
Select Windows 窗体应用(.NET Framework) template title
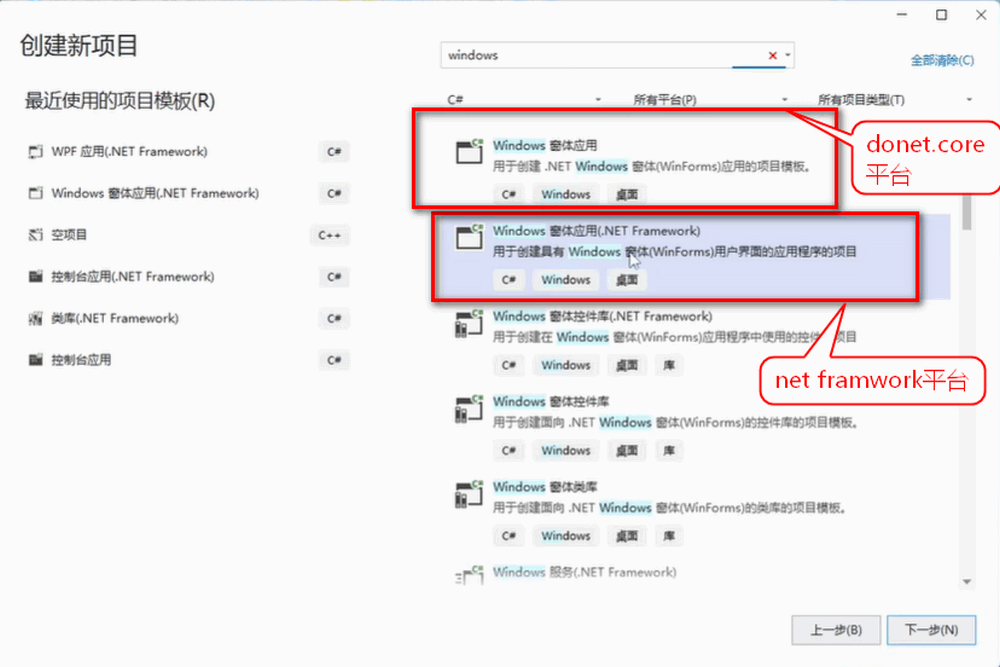tap(596, 231)
